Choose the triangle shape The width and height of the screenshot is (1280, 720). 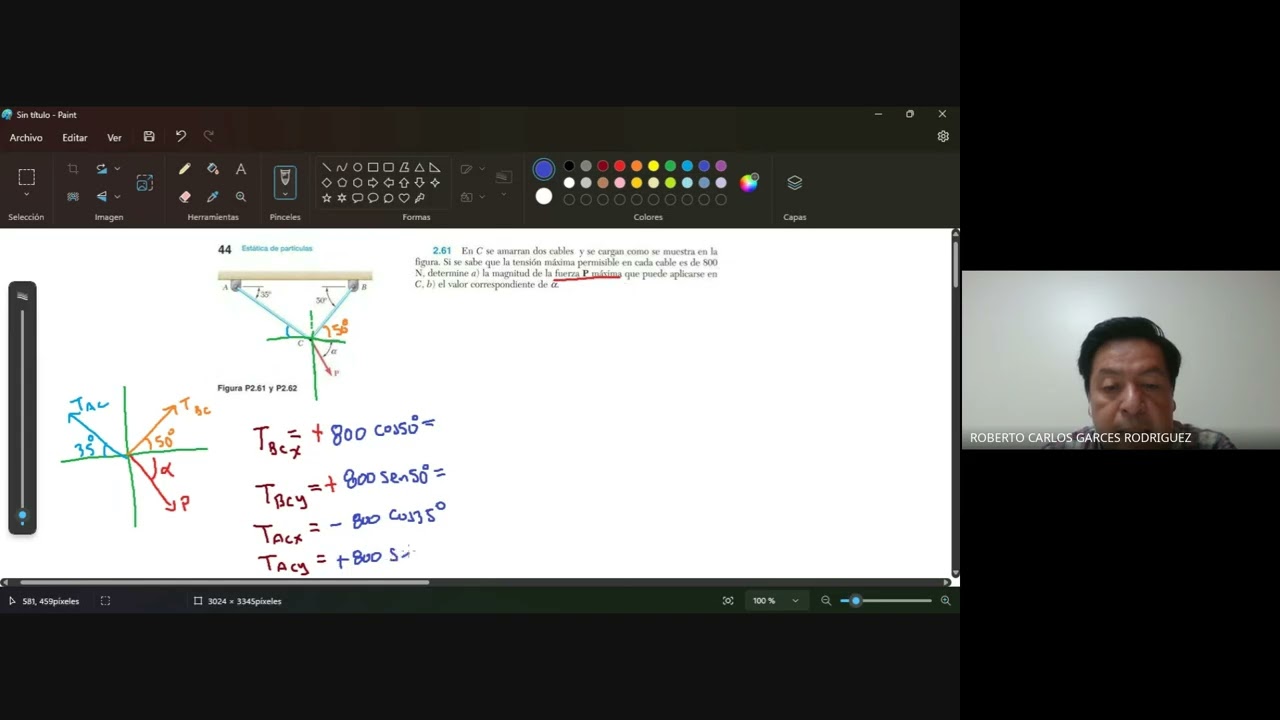(419, 167)
